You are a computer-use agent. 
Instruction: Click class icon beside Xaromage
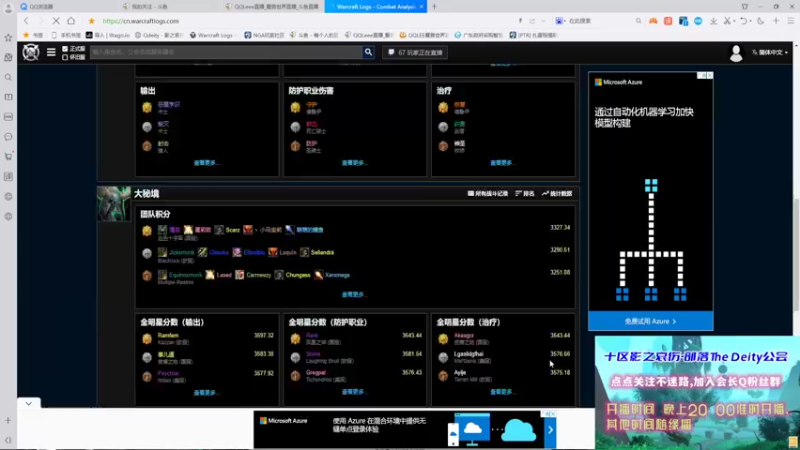click(x=318, y=275)
